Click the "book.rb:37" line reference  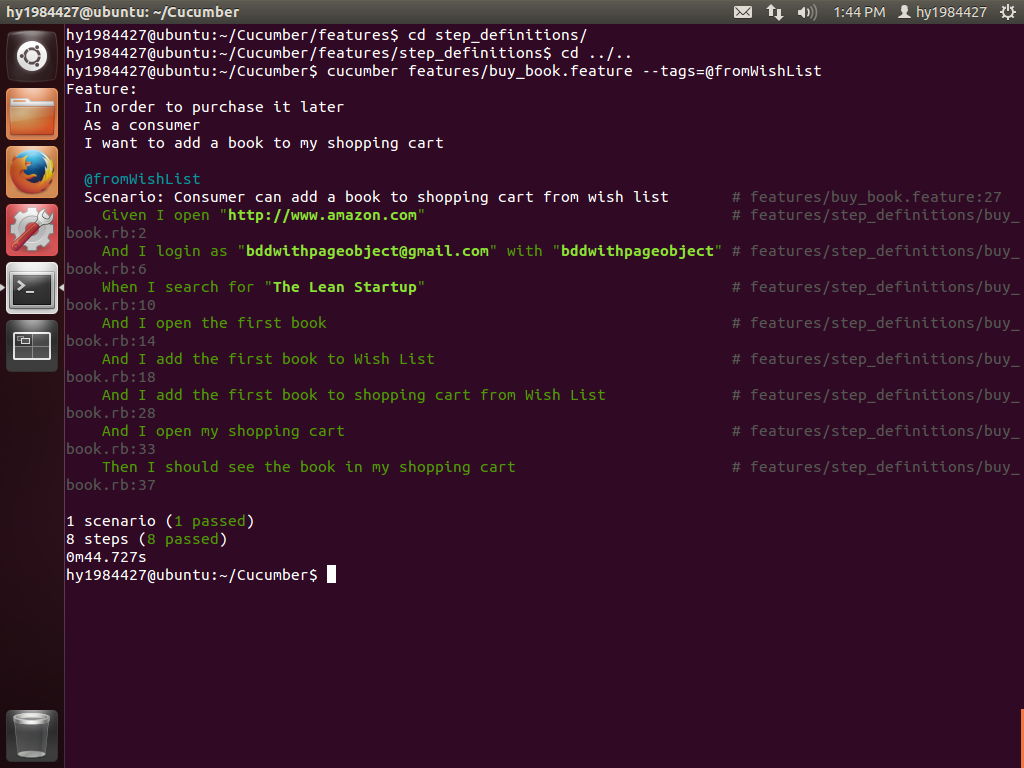coord(111,485)
